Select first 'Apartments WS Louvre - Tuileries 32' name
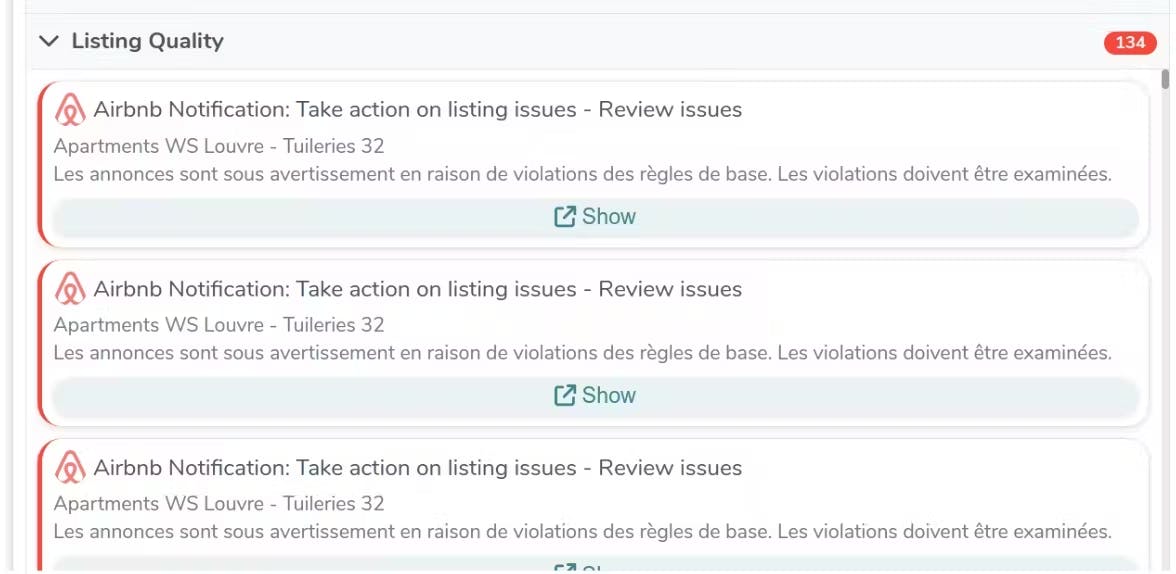 pos(219,146)
